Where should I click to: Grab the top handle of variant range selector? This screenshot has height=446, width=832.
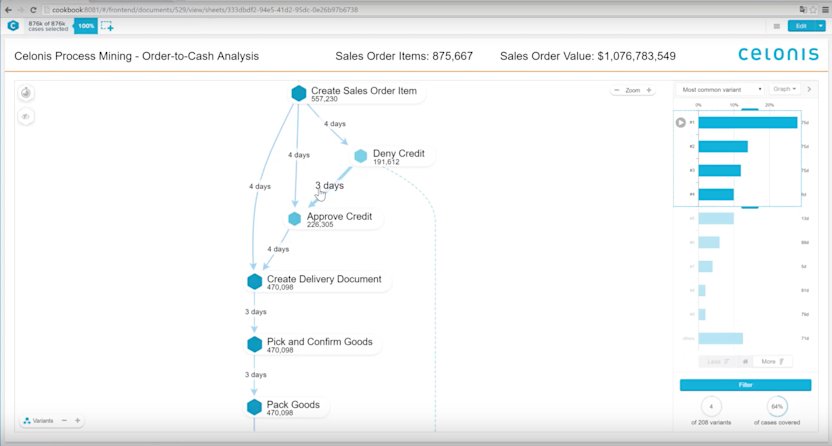click(750, 109)
